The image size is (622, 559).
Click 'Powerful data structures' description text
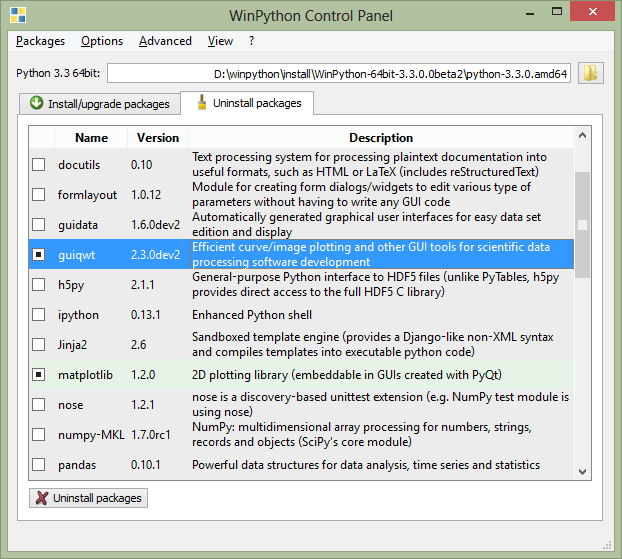(366, 465)
